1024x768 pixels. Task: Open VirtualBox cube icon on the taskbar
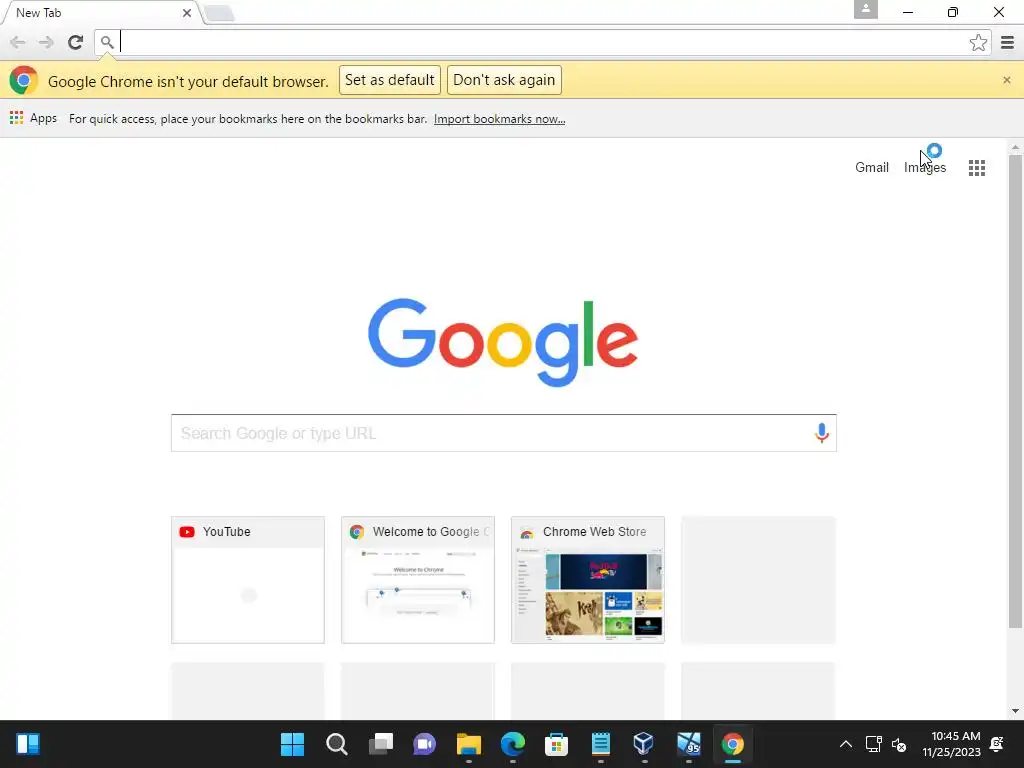644,744
